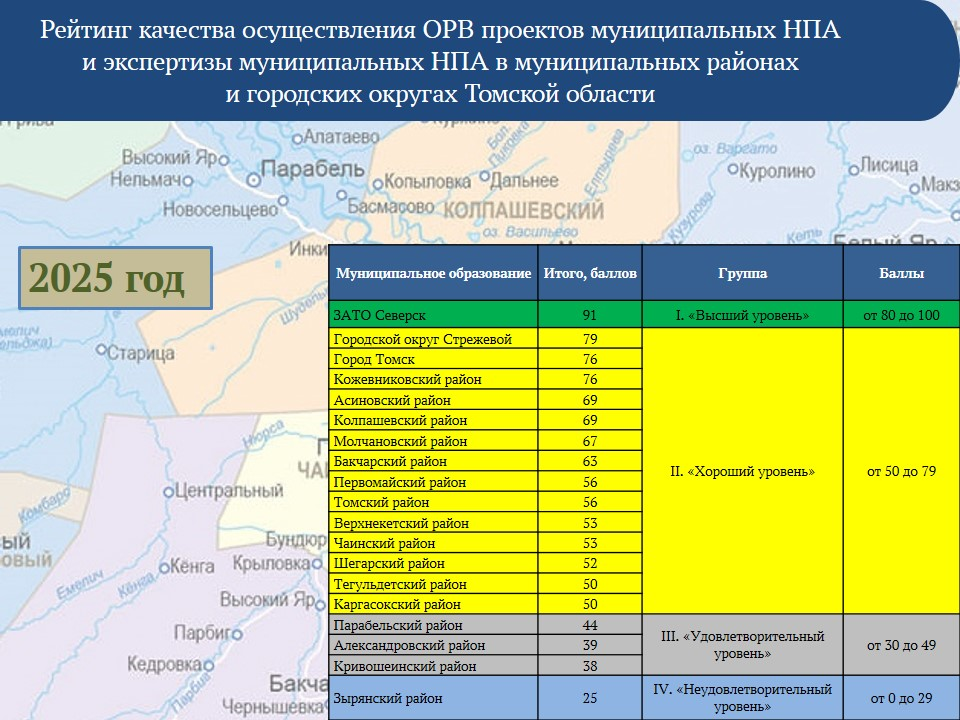Select the "Зырянский район" row
Viewport: 960px width, 720px height.
click(x=433, y=698)
